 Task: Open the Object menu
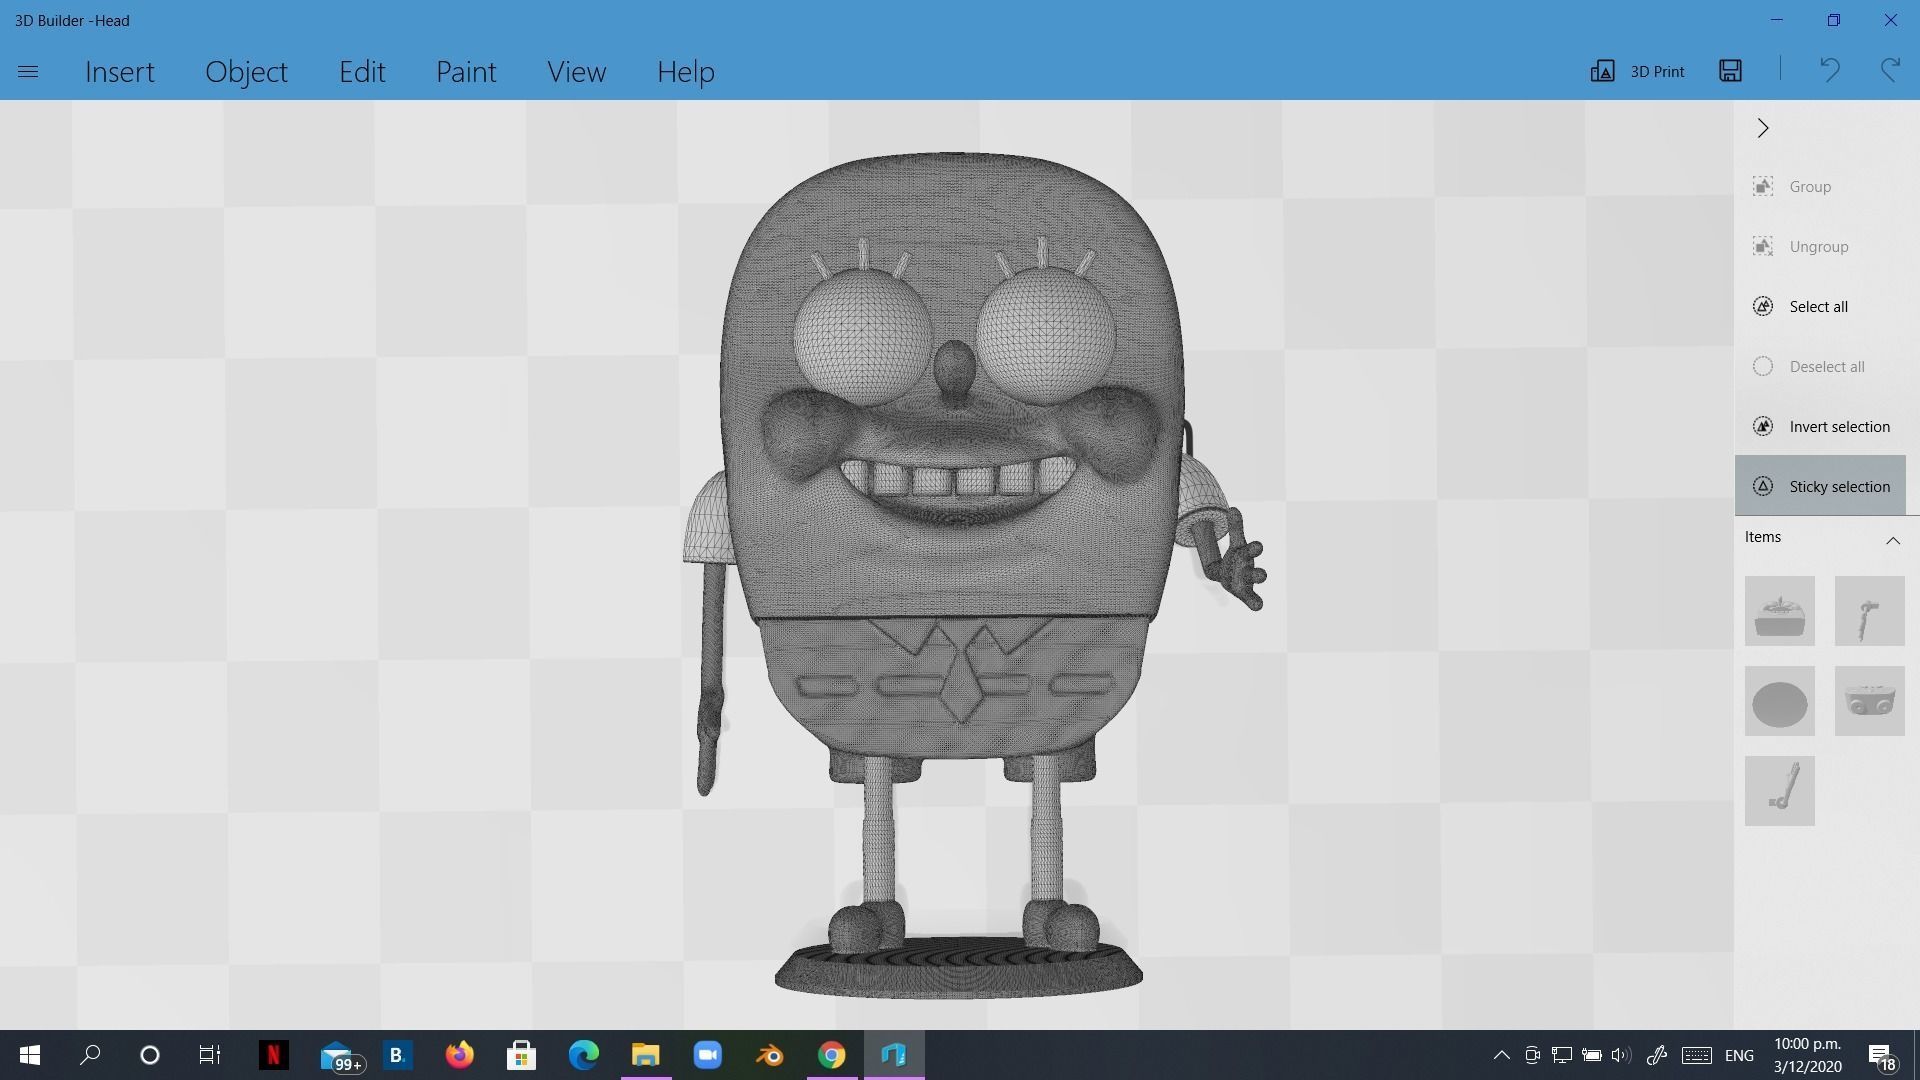(247, 72)
